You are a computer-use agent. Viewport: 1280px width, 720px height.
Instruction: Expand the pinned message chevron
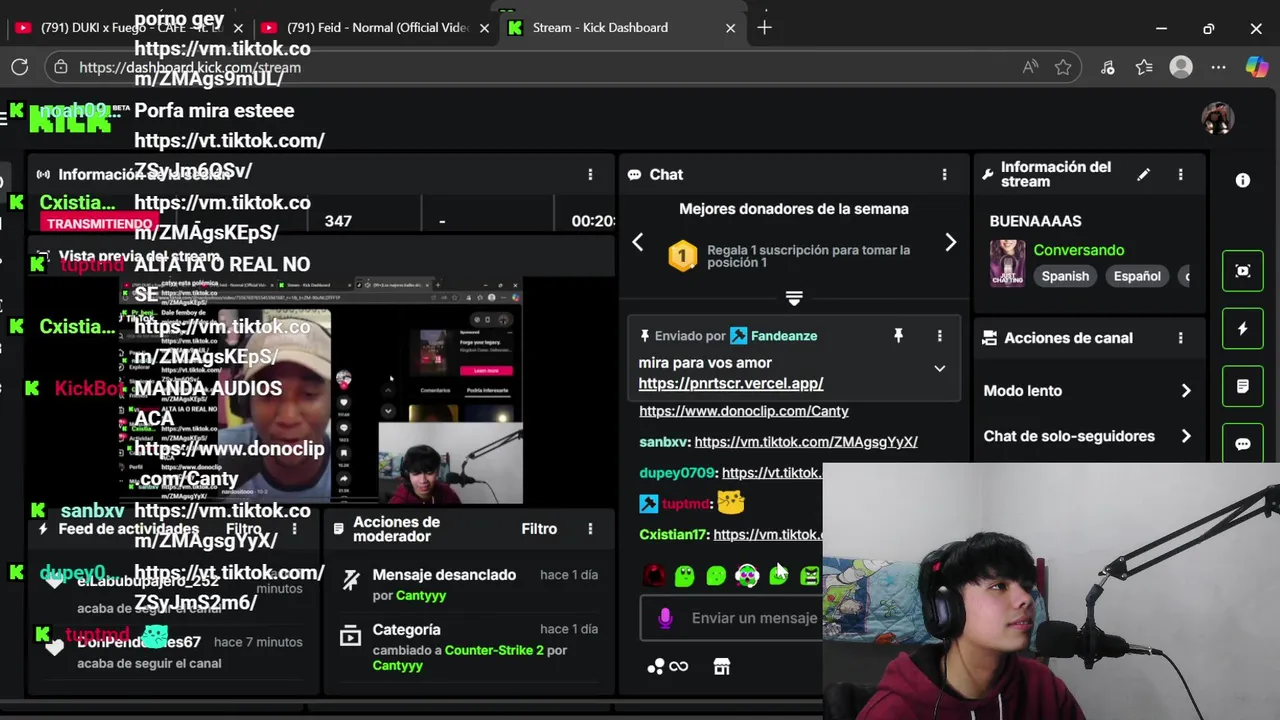(939, 368)
